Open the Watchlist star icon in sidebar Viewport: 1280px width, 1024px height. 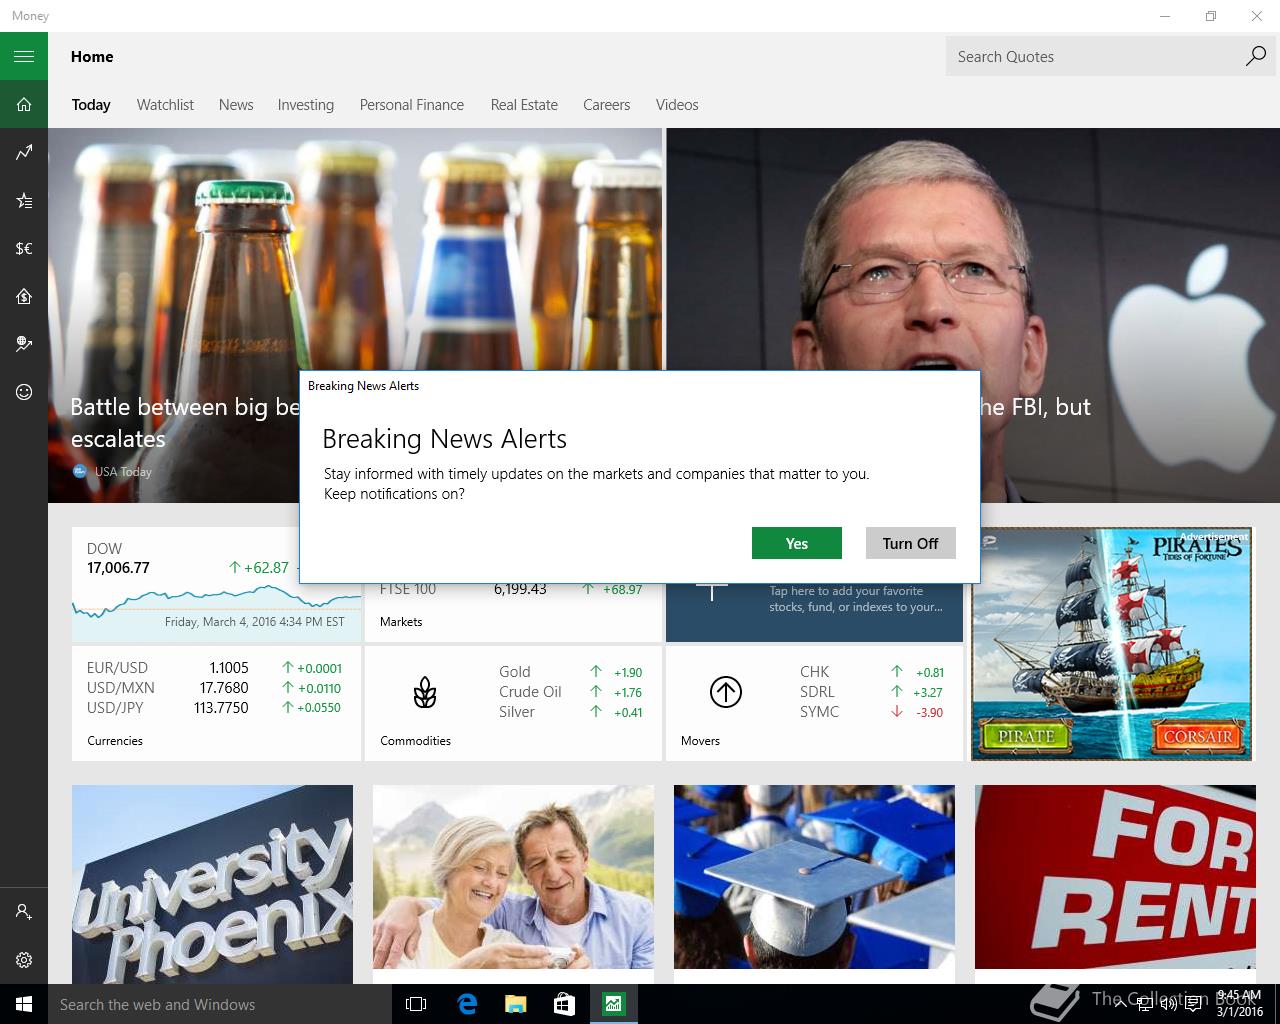(24, 200)
